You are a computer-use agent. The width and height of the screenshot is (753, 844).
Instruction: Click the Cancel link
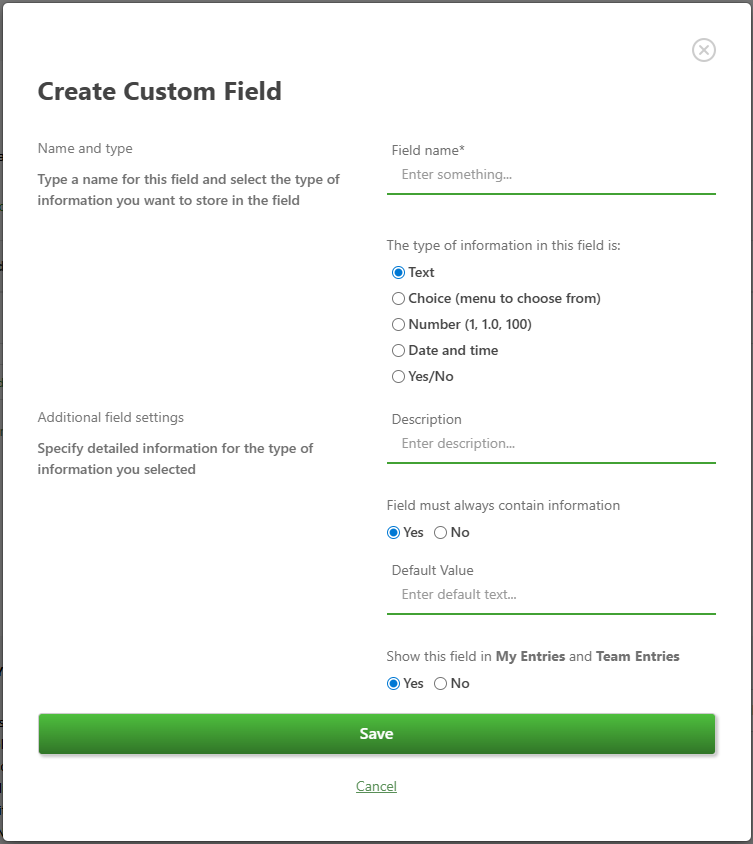pyautogui.click(x=376, y=787)
